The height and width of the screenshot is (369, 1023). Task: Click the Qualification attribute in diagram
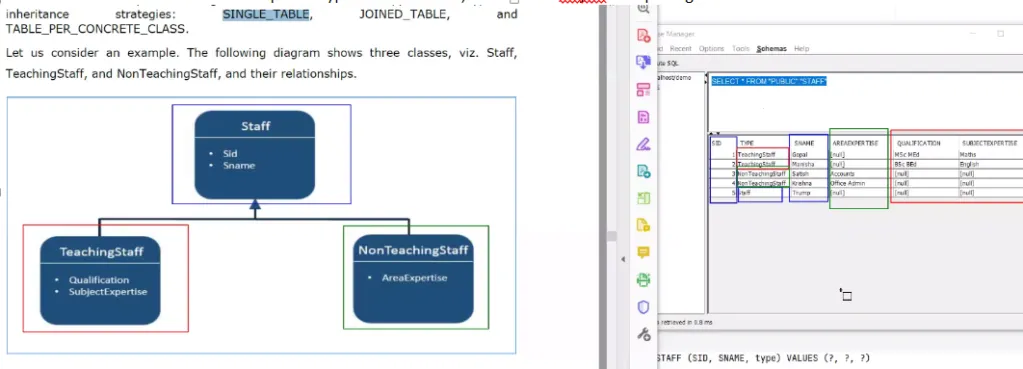[99, 280]
